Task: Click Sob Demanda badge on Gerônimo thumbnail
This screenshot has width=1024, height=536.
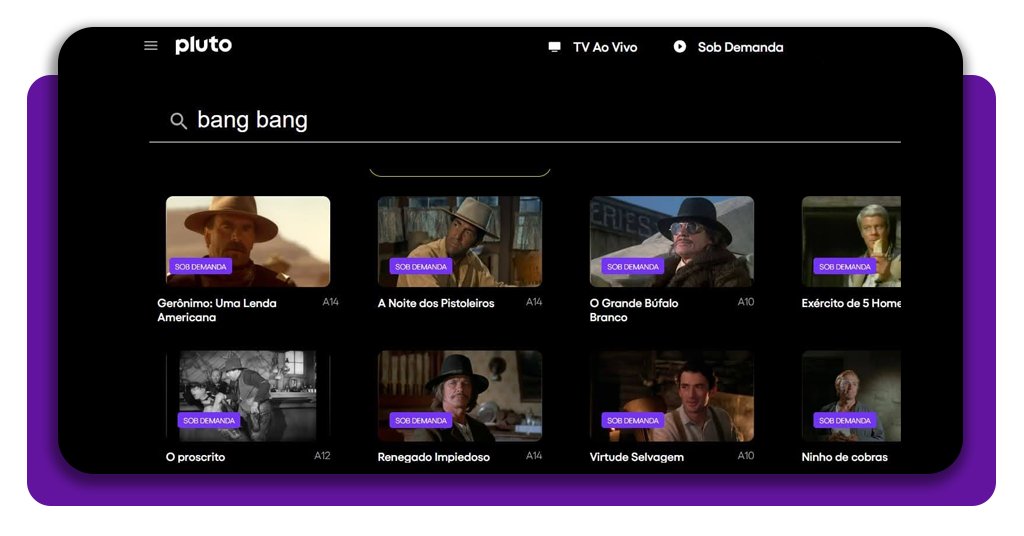Action: click(x=201, y=267)
